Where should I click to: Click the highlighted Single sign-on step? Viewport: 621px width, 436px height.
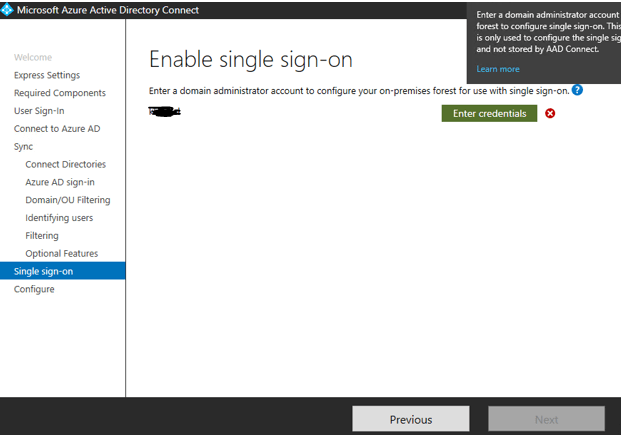(43, 271)
